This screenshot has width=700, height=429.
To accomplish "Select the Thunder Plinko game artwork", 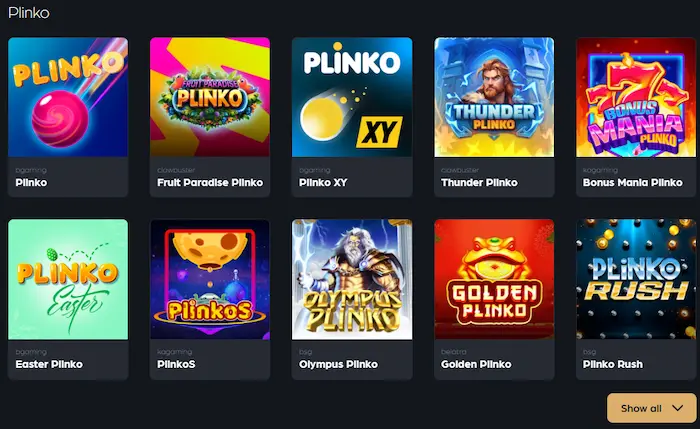I will pyautogui.click(x=494, y=97).
